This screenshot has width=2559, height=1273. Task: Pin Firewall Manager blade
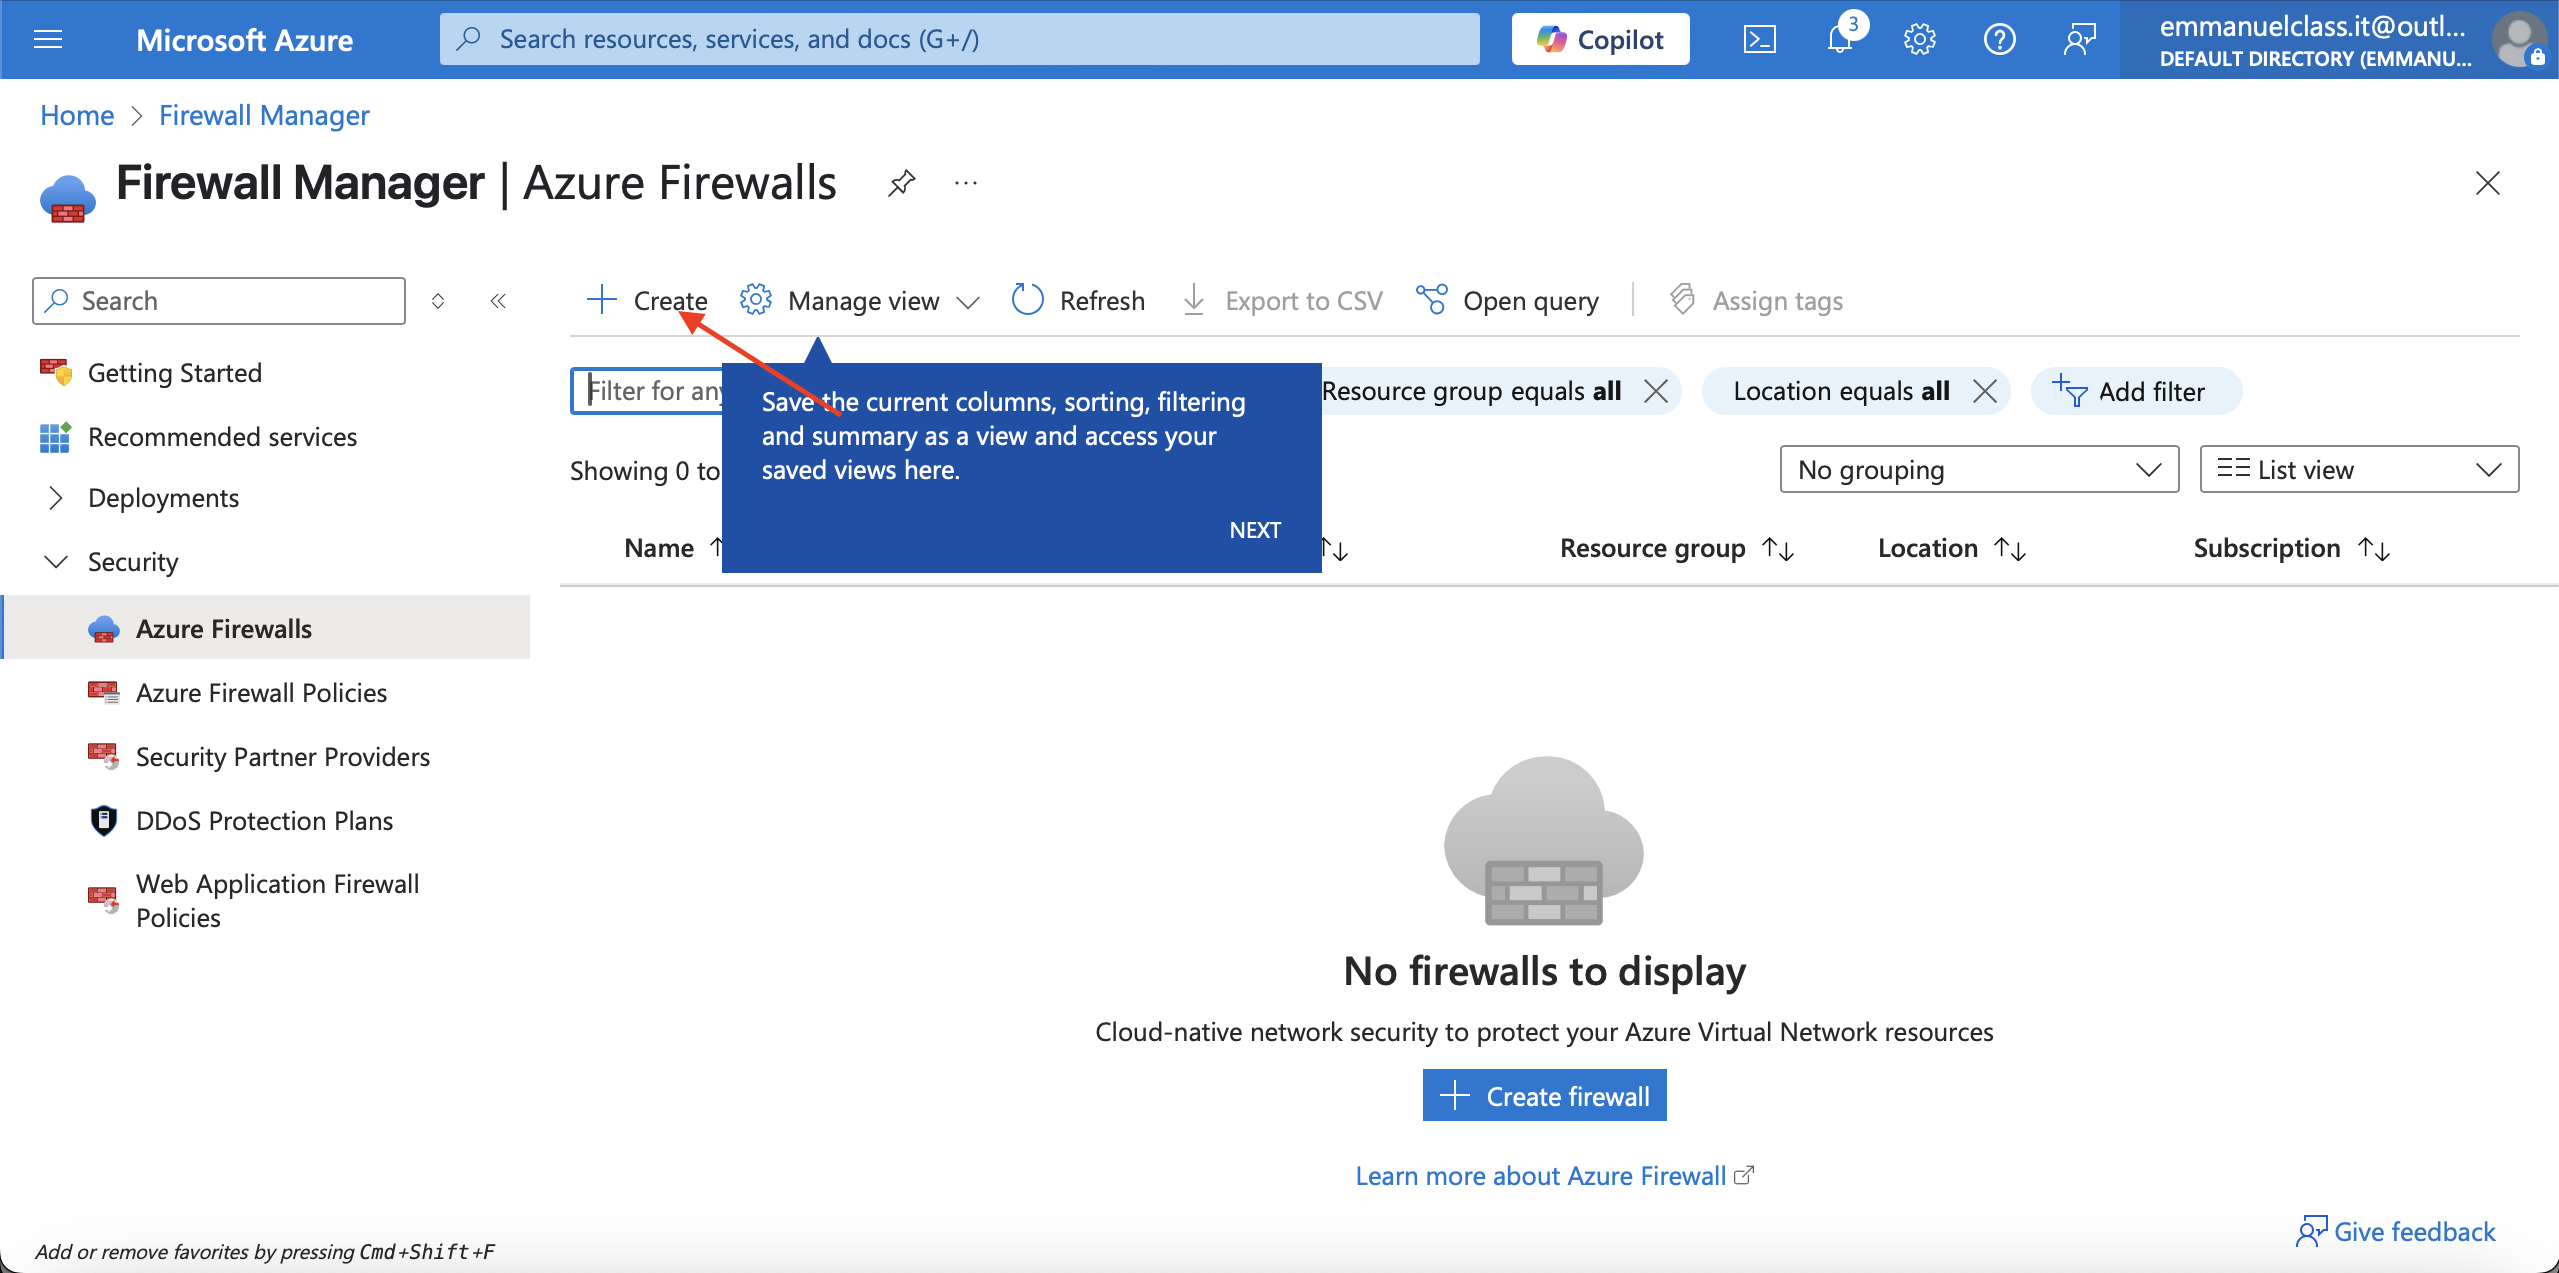click(x=901, y=183)
